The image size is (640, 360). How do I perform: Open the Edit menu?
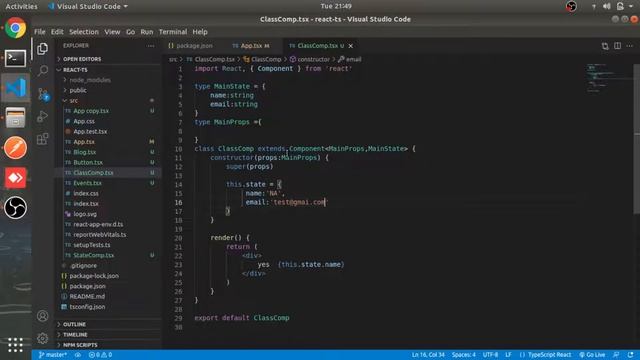[57, 32]
